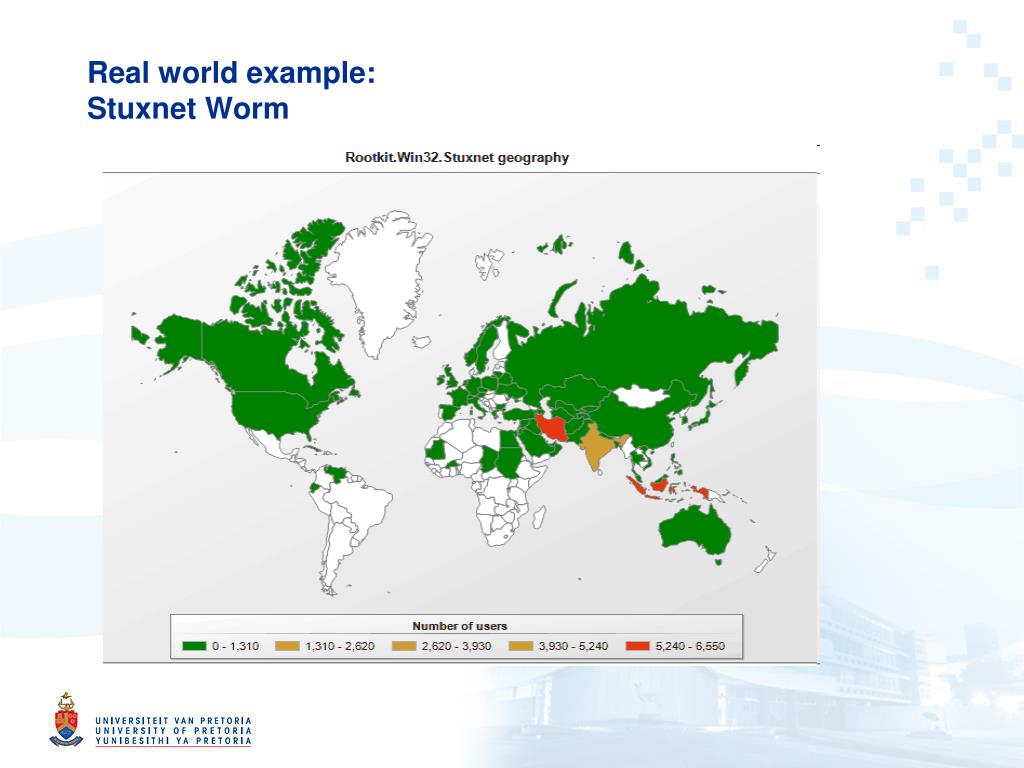
Task: Click red-colored Iran on the map
Action: pyautogui.click(x=552, y=427)
